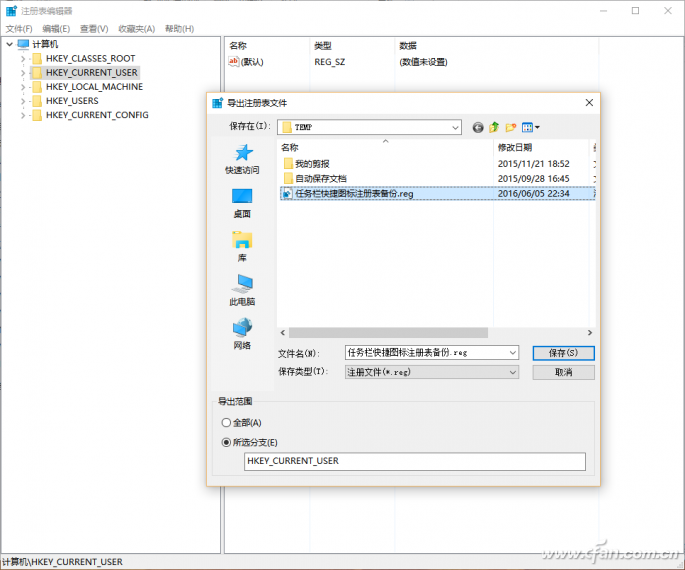685x570 pixels.
Task: Select the 我的剪报 folder row
Action: click(x=437, y=164)
